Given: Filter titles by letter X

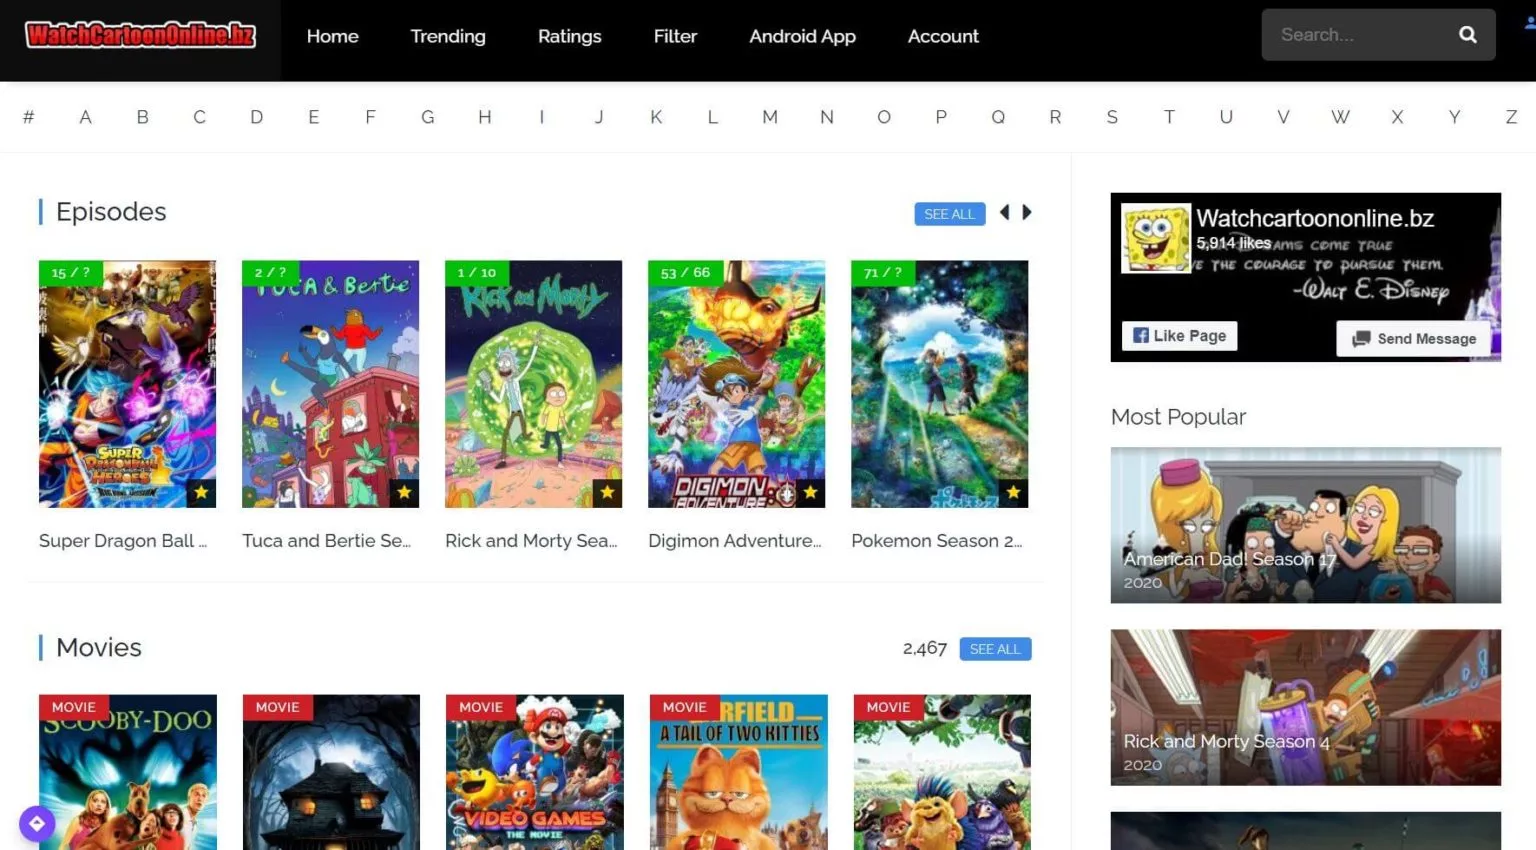Looking at the screenshot, I should coord(1397,117).
